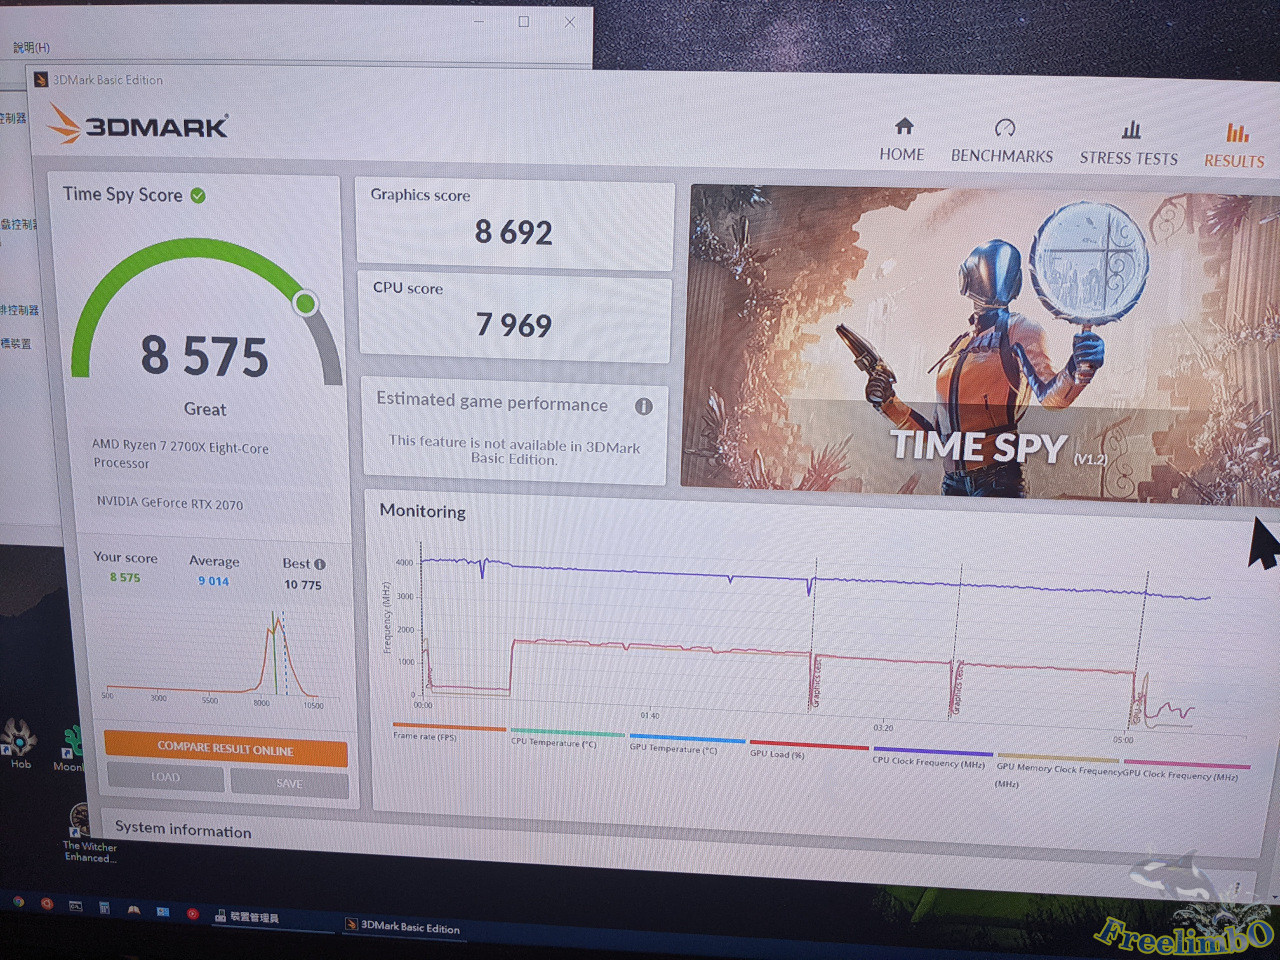Click the green validation checkmark by Time Spy Score
This screenshot has height=960, width=1280.
pyautogui.click(x=198, y=196)
